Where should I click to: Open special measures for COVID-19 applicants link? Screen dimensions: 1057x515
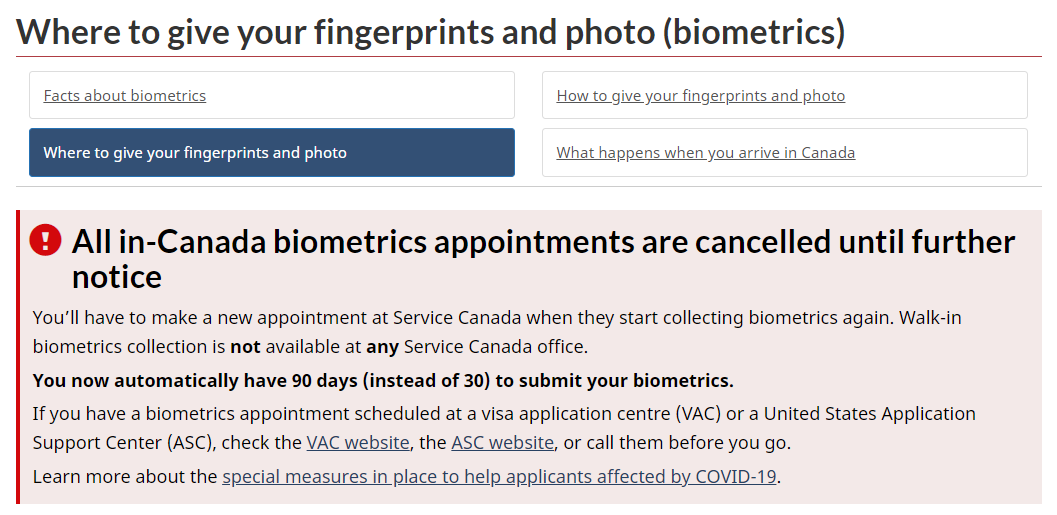pyautogui.click(x=499, y=476)
